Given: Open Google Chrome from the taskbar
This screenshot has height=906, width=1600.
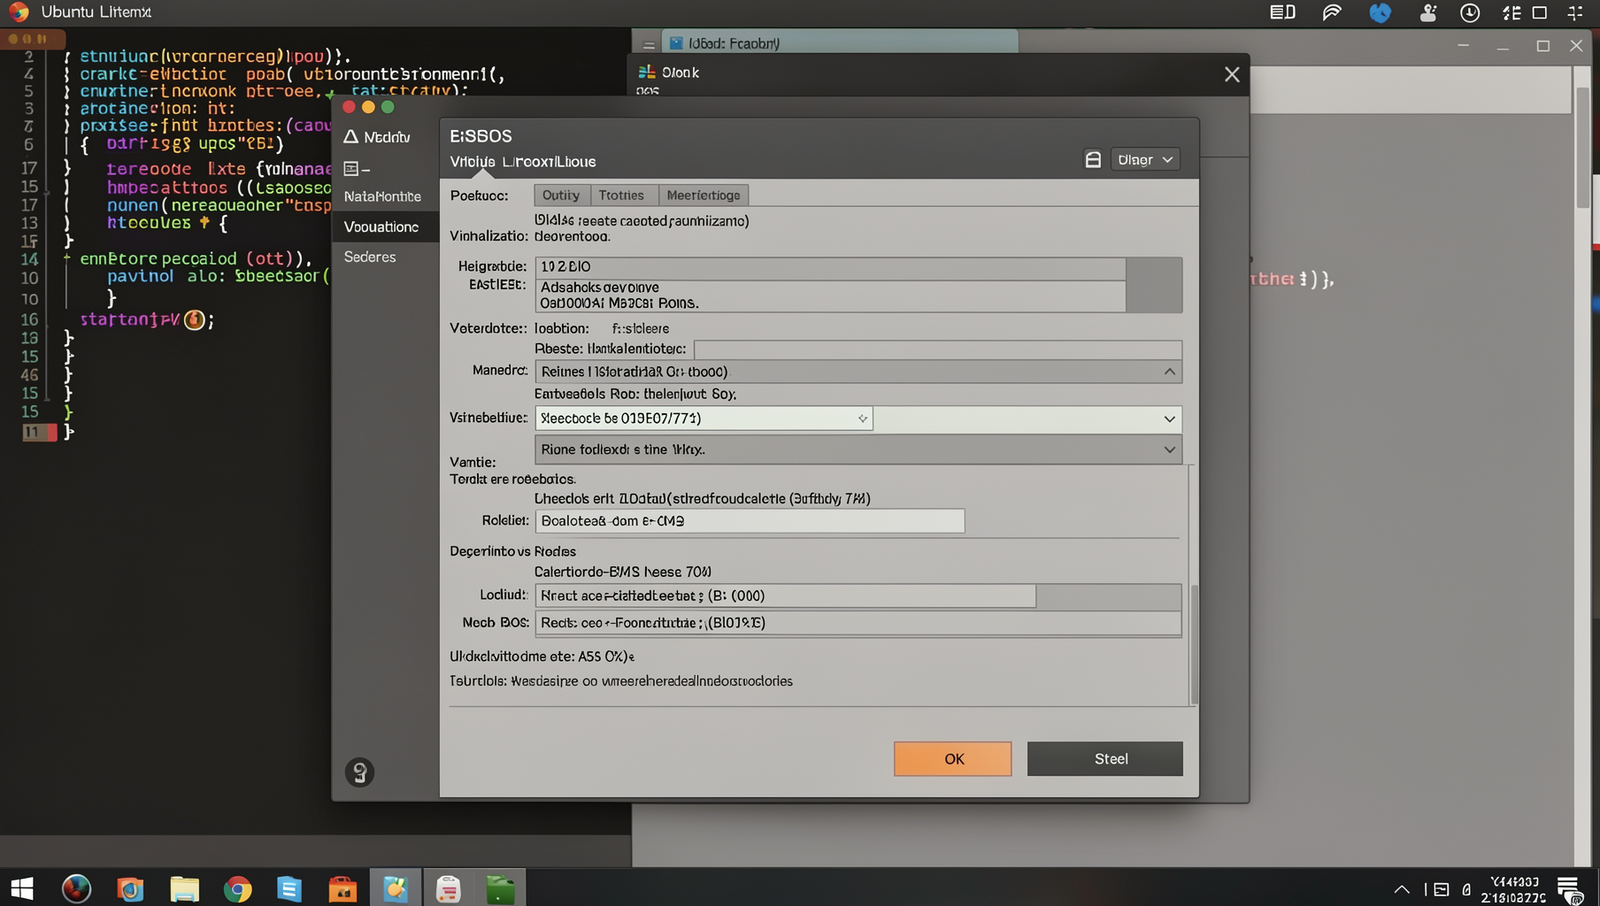Looking at the screenshot, I should tap(238, 888).
